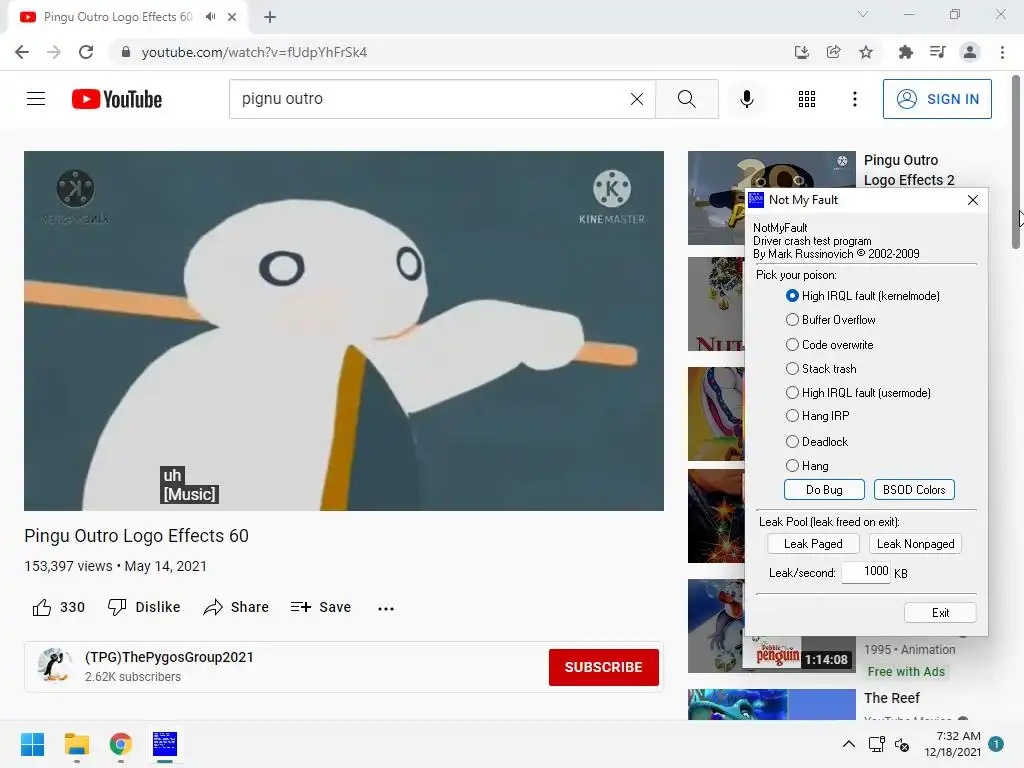Open the tab search chevron in Chrome
Screen dimensions: 1024x768
click(863, 14)
